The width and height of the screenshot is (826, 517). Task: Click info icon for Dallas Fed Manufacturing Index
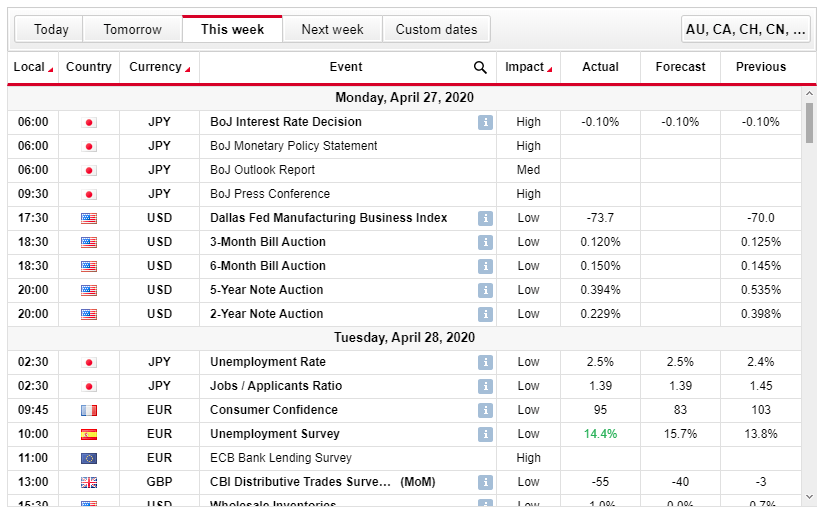coord(485,218)
